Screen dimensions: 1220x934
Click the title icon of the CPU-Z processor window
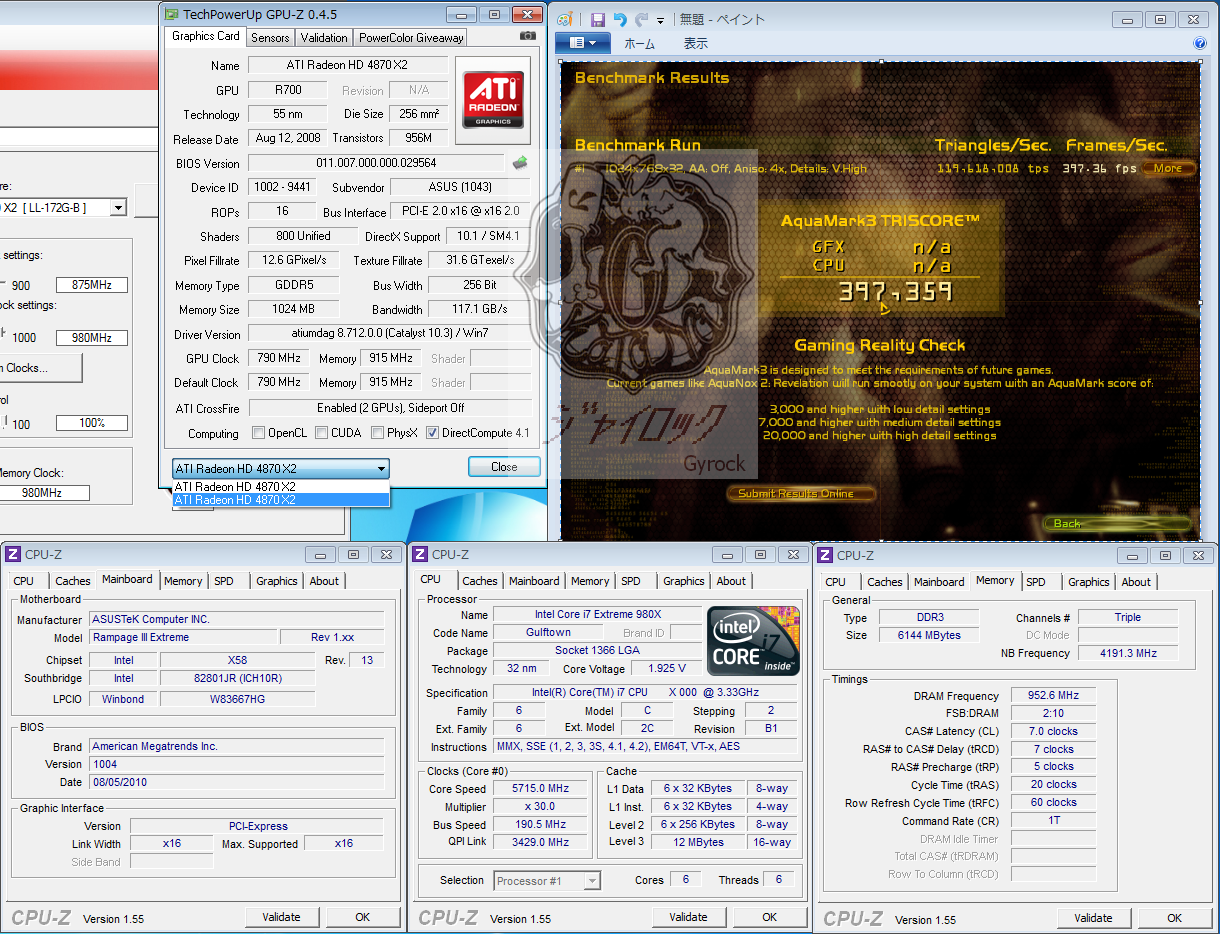pos(420,554)
